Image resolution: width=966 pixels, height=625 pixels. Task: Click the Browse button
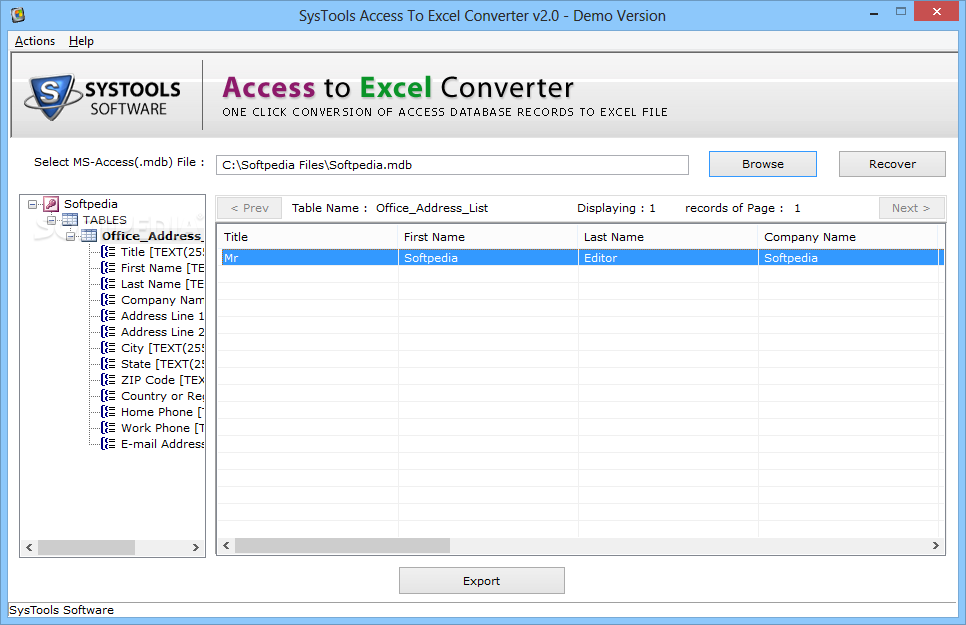[763, 164]
